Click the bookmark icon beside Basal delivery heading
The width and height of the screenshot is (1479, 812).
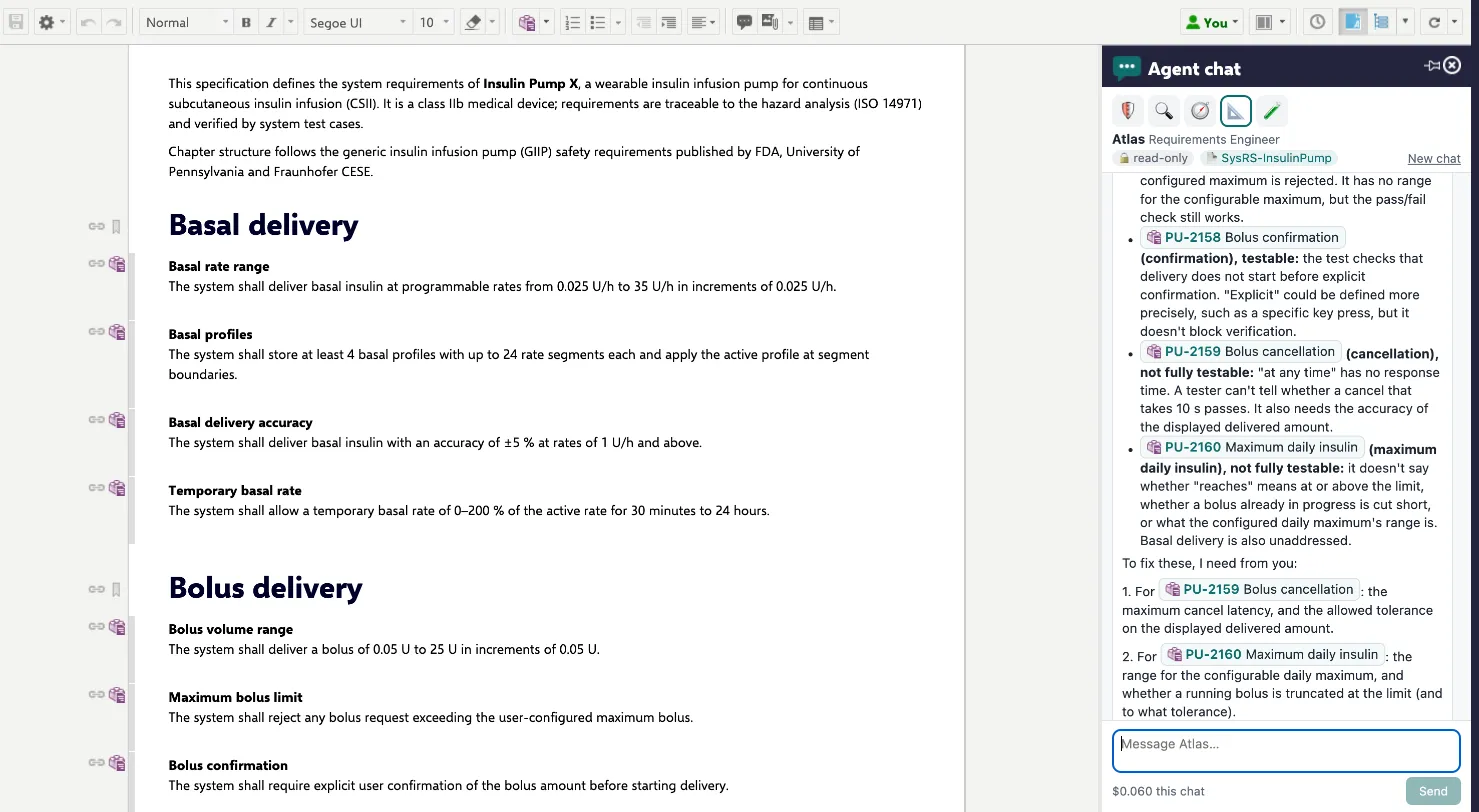coord(116,227)
